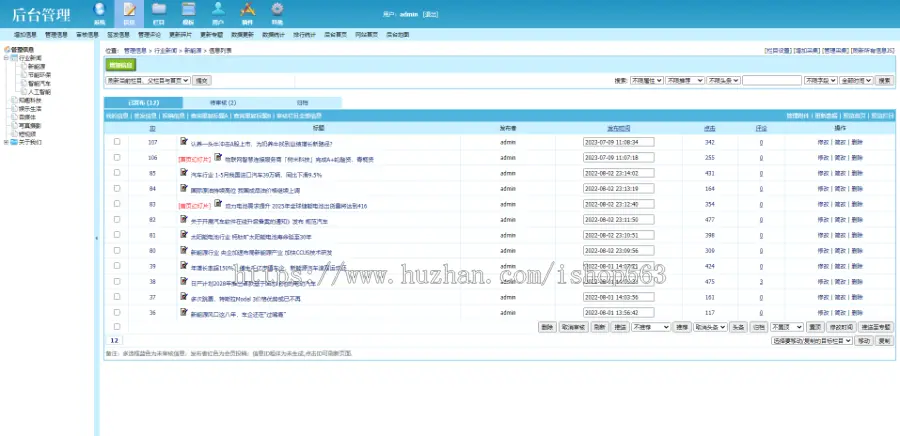Viewport: 900px width, 436px height.
Task: Open the 系统 globe icon in top bar
Action: point(99,9)
